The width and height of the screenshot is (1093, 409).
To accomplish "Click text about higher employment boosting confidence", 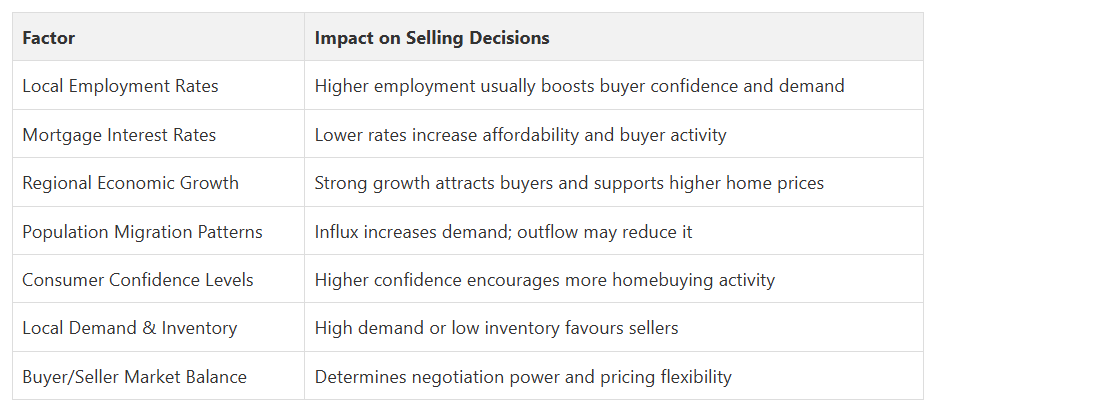I will [x=579, y=86].
